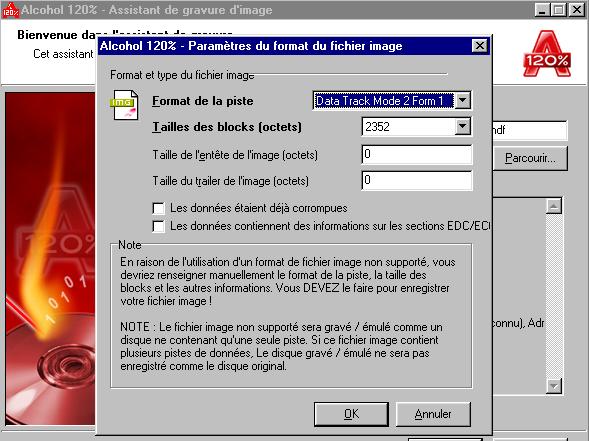
Task: Click the file path field ending in mdf
Action: 530,130
